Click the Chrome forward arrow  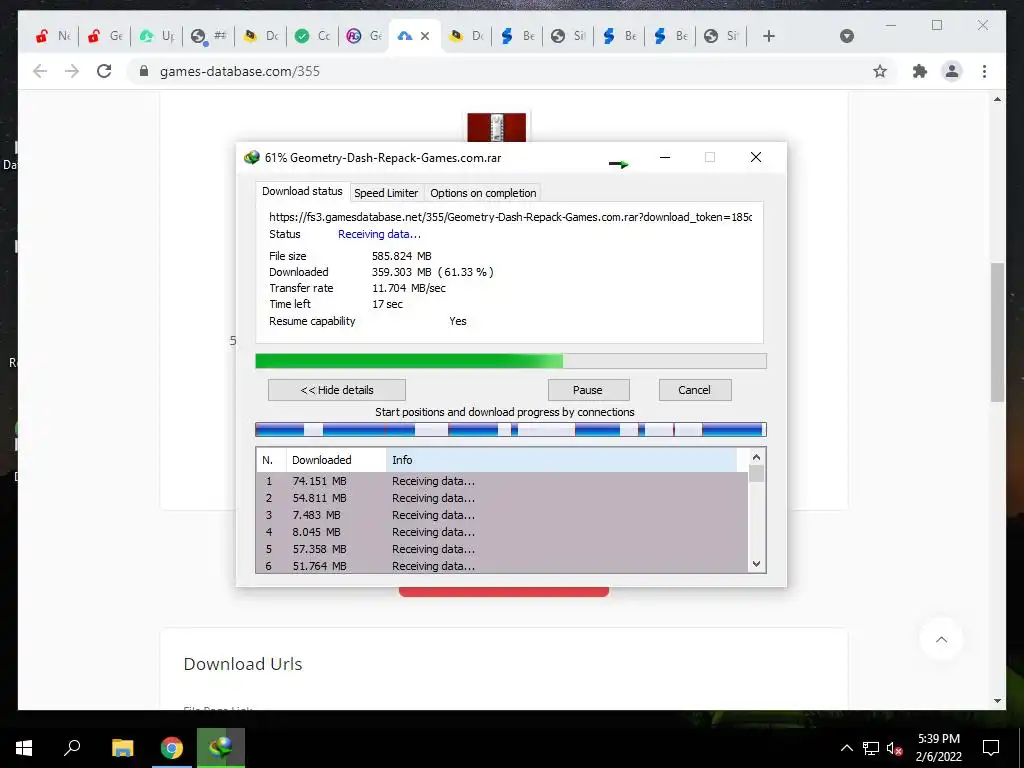[x=72, y=71]
